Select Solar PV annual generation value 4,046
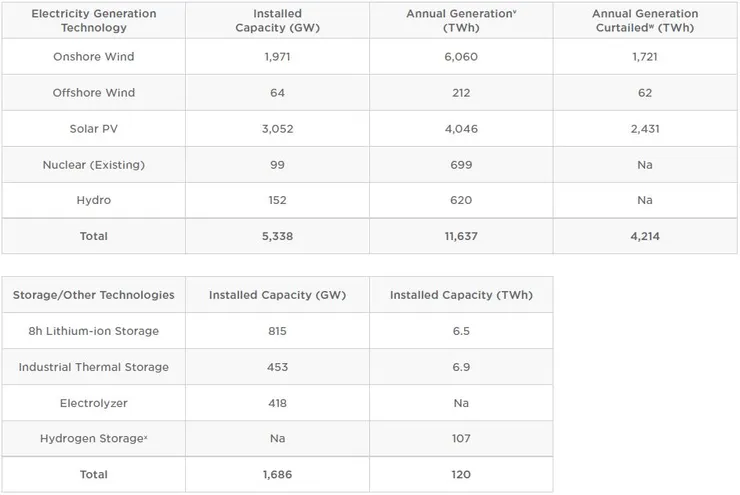 (460, 129)
